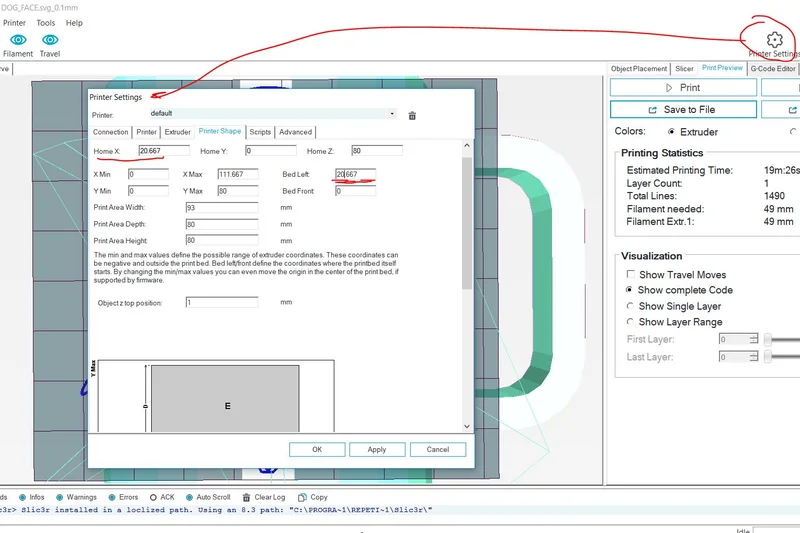Select the Extruder colors radio button

(671, 132)
